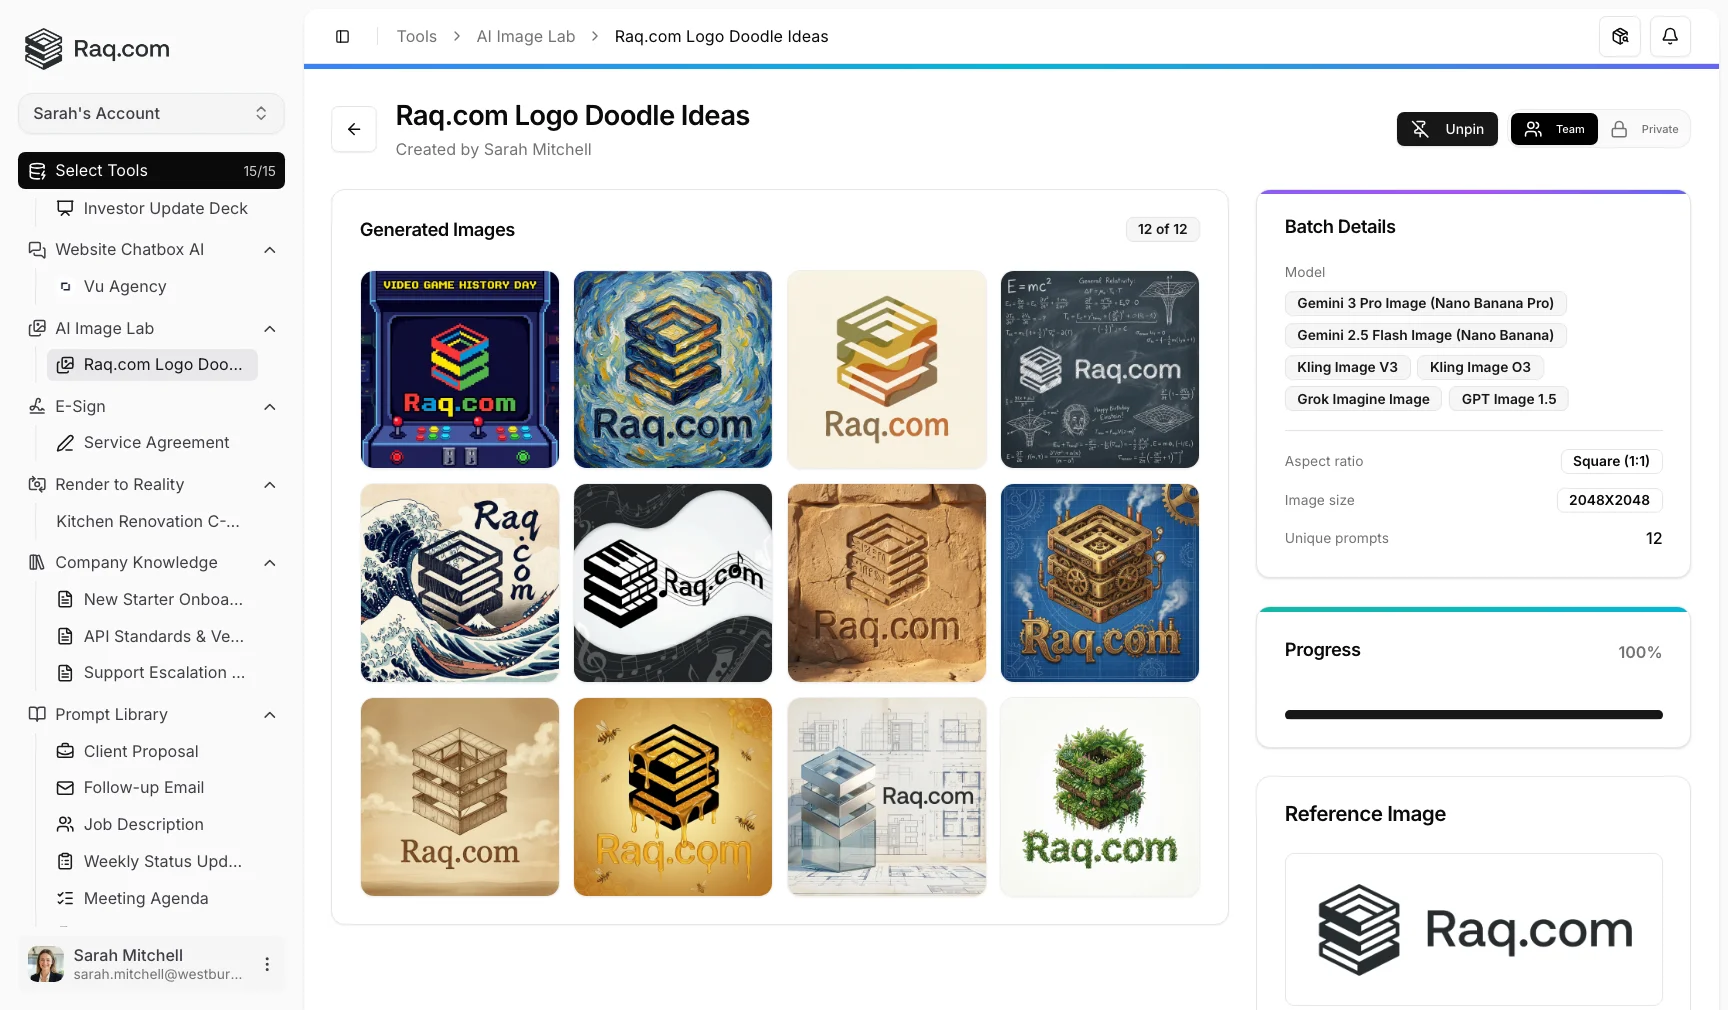This screenshot has height=1010, width=1728.
Task: Select the E-Sign pen icon in the sidebar
Action: 36,407
